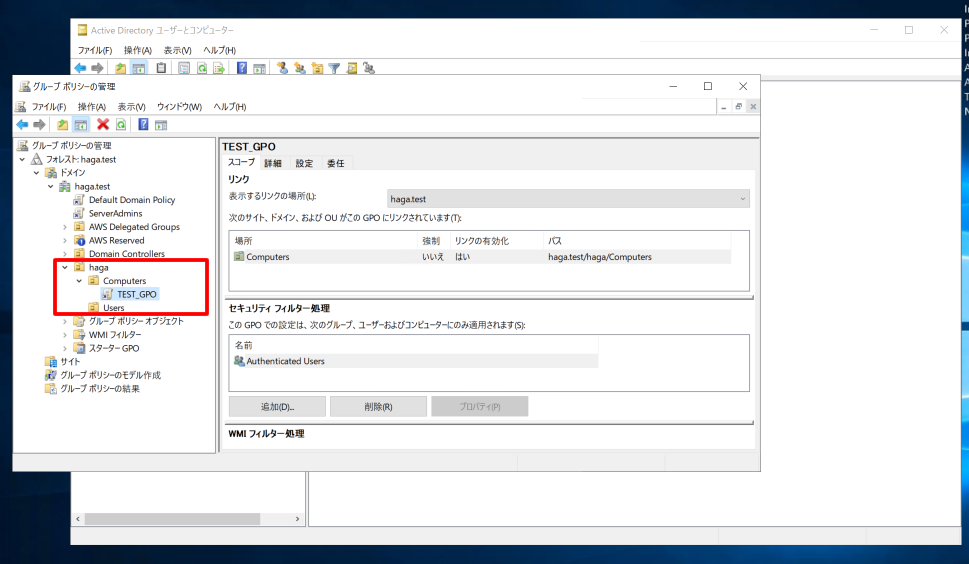
Task: Click inner MDI restore button of Group Policy
Action: click(738, 107)
